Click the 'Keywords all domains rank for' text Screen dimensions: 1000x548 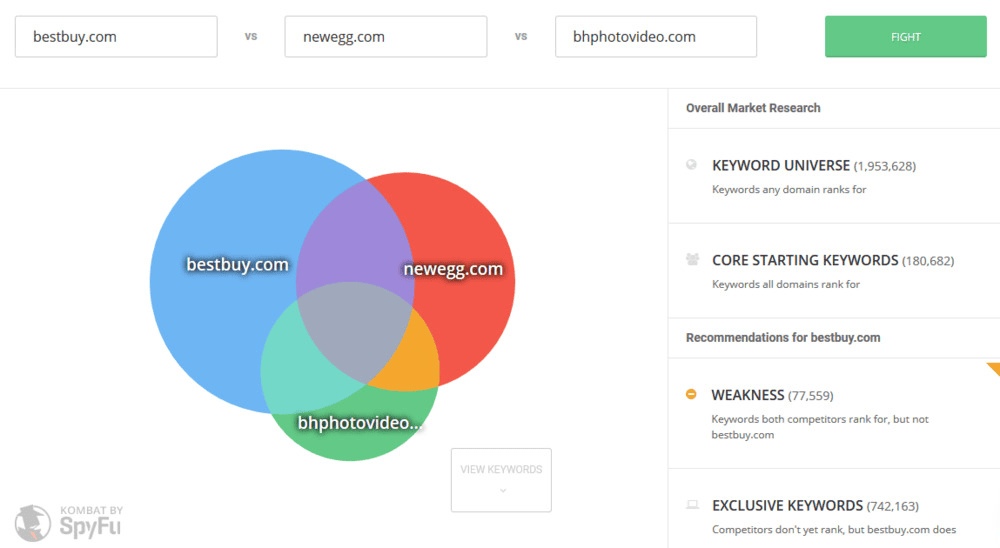[786, 285]
